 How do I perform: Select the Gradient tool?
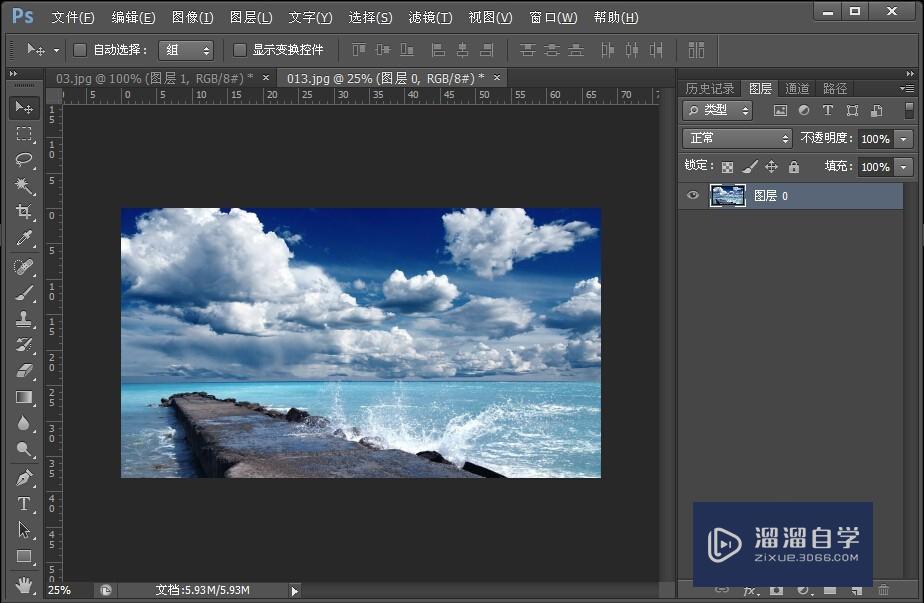click(24, 397)
